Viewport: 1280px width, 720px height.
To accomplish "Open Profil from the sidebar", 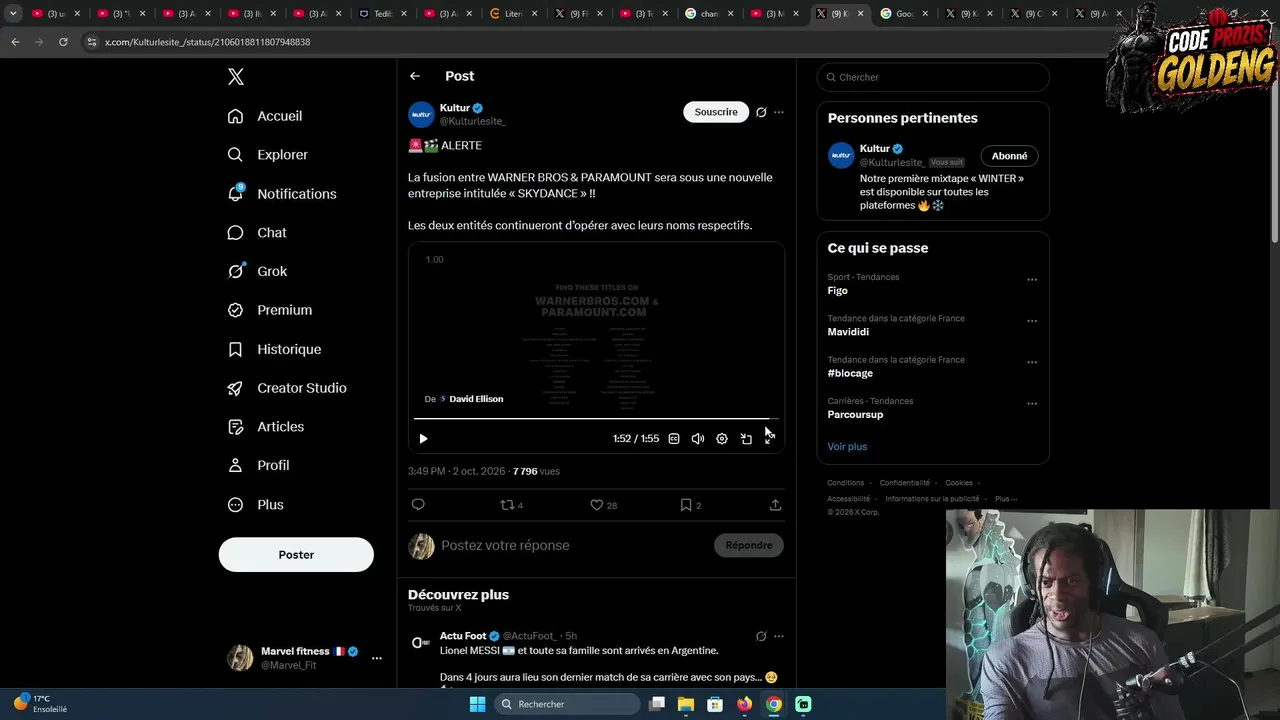I will [258, 466].
